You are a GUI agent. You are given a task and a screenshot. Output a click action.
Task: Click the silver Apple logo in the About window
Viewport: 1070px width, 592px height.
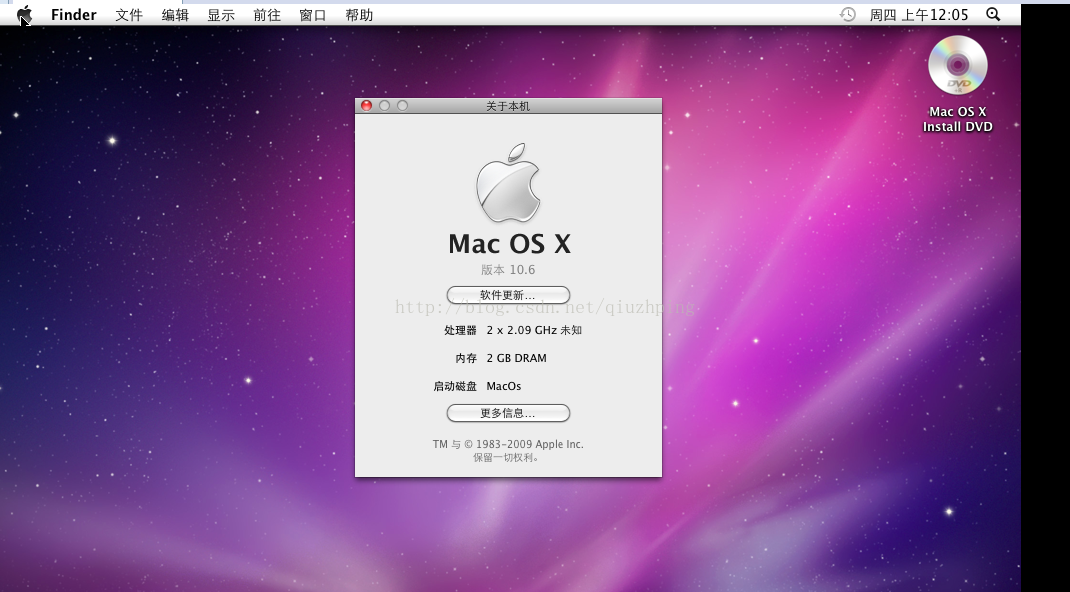(508, 184)
